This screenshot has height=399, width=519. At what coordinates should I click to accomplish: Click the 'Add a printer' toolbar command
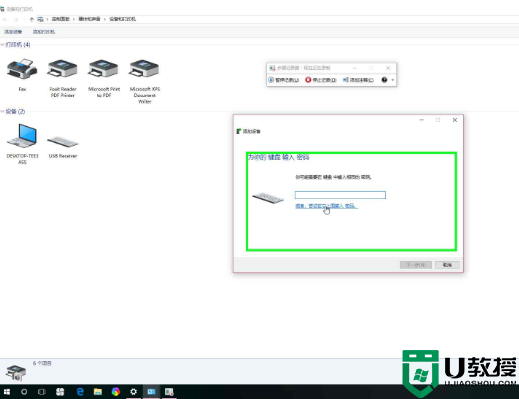click(x=44, y=32)
